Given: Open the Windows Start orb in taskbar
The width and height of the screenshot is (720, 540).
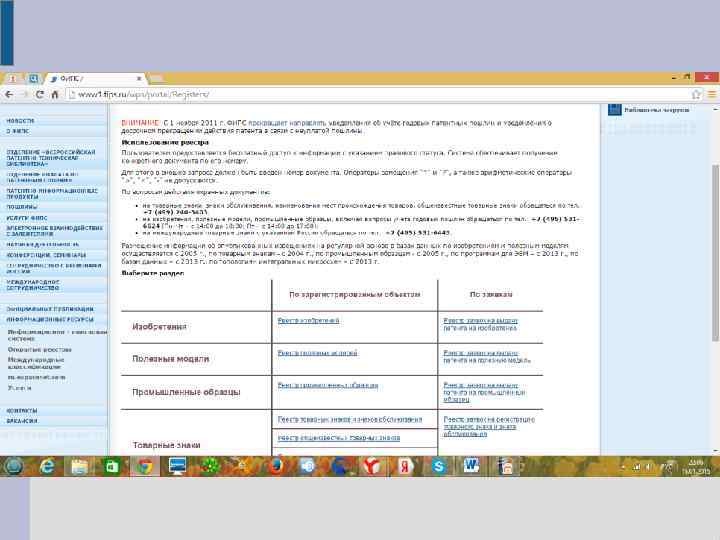Looking at the screenshot, I should (13, 467).
